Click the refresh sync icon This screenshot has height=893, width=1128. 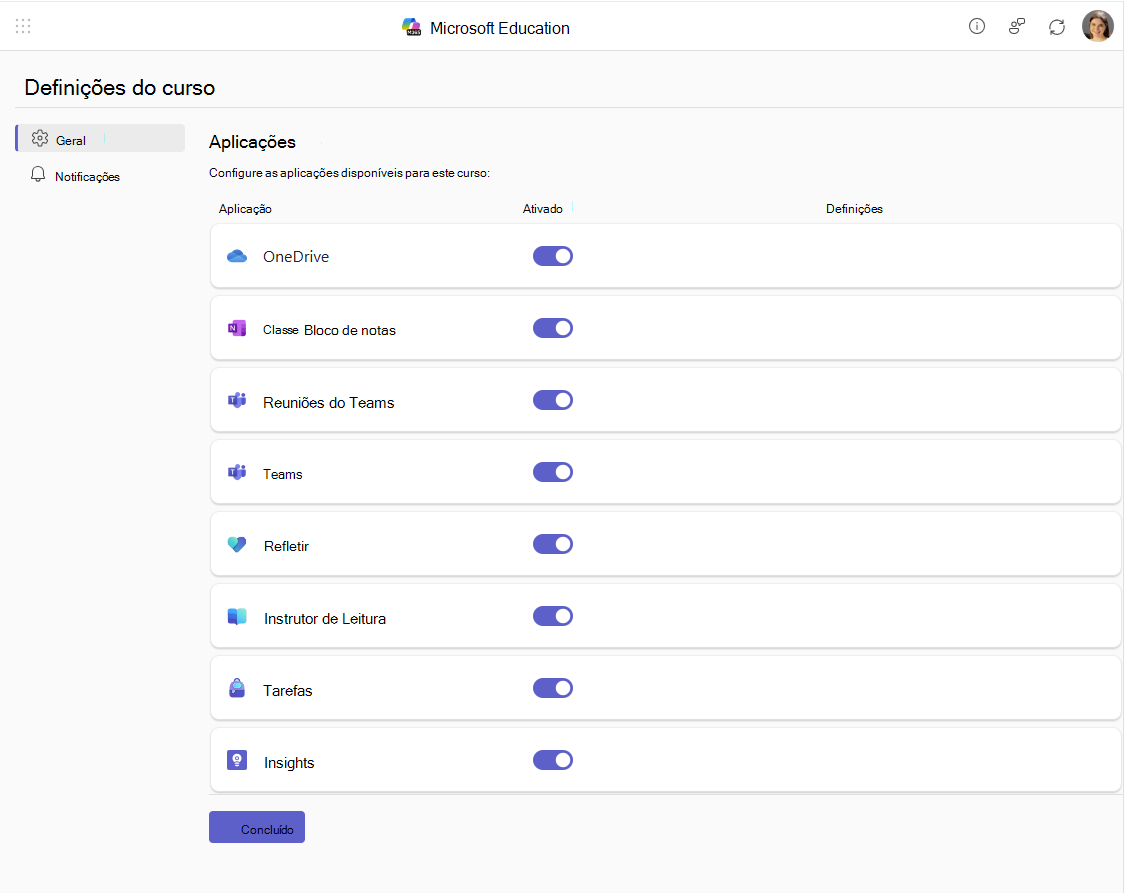(x=1056, y=27)
